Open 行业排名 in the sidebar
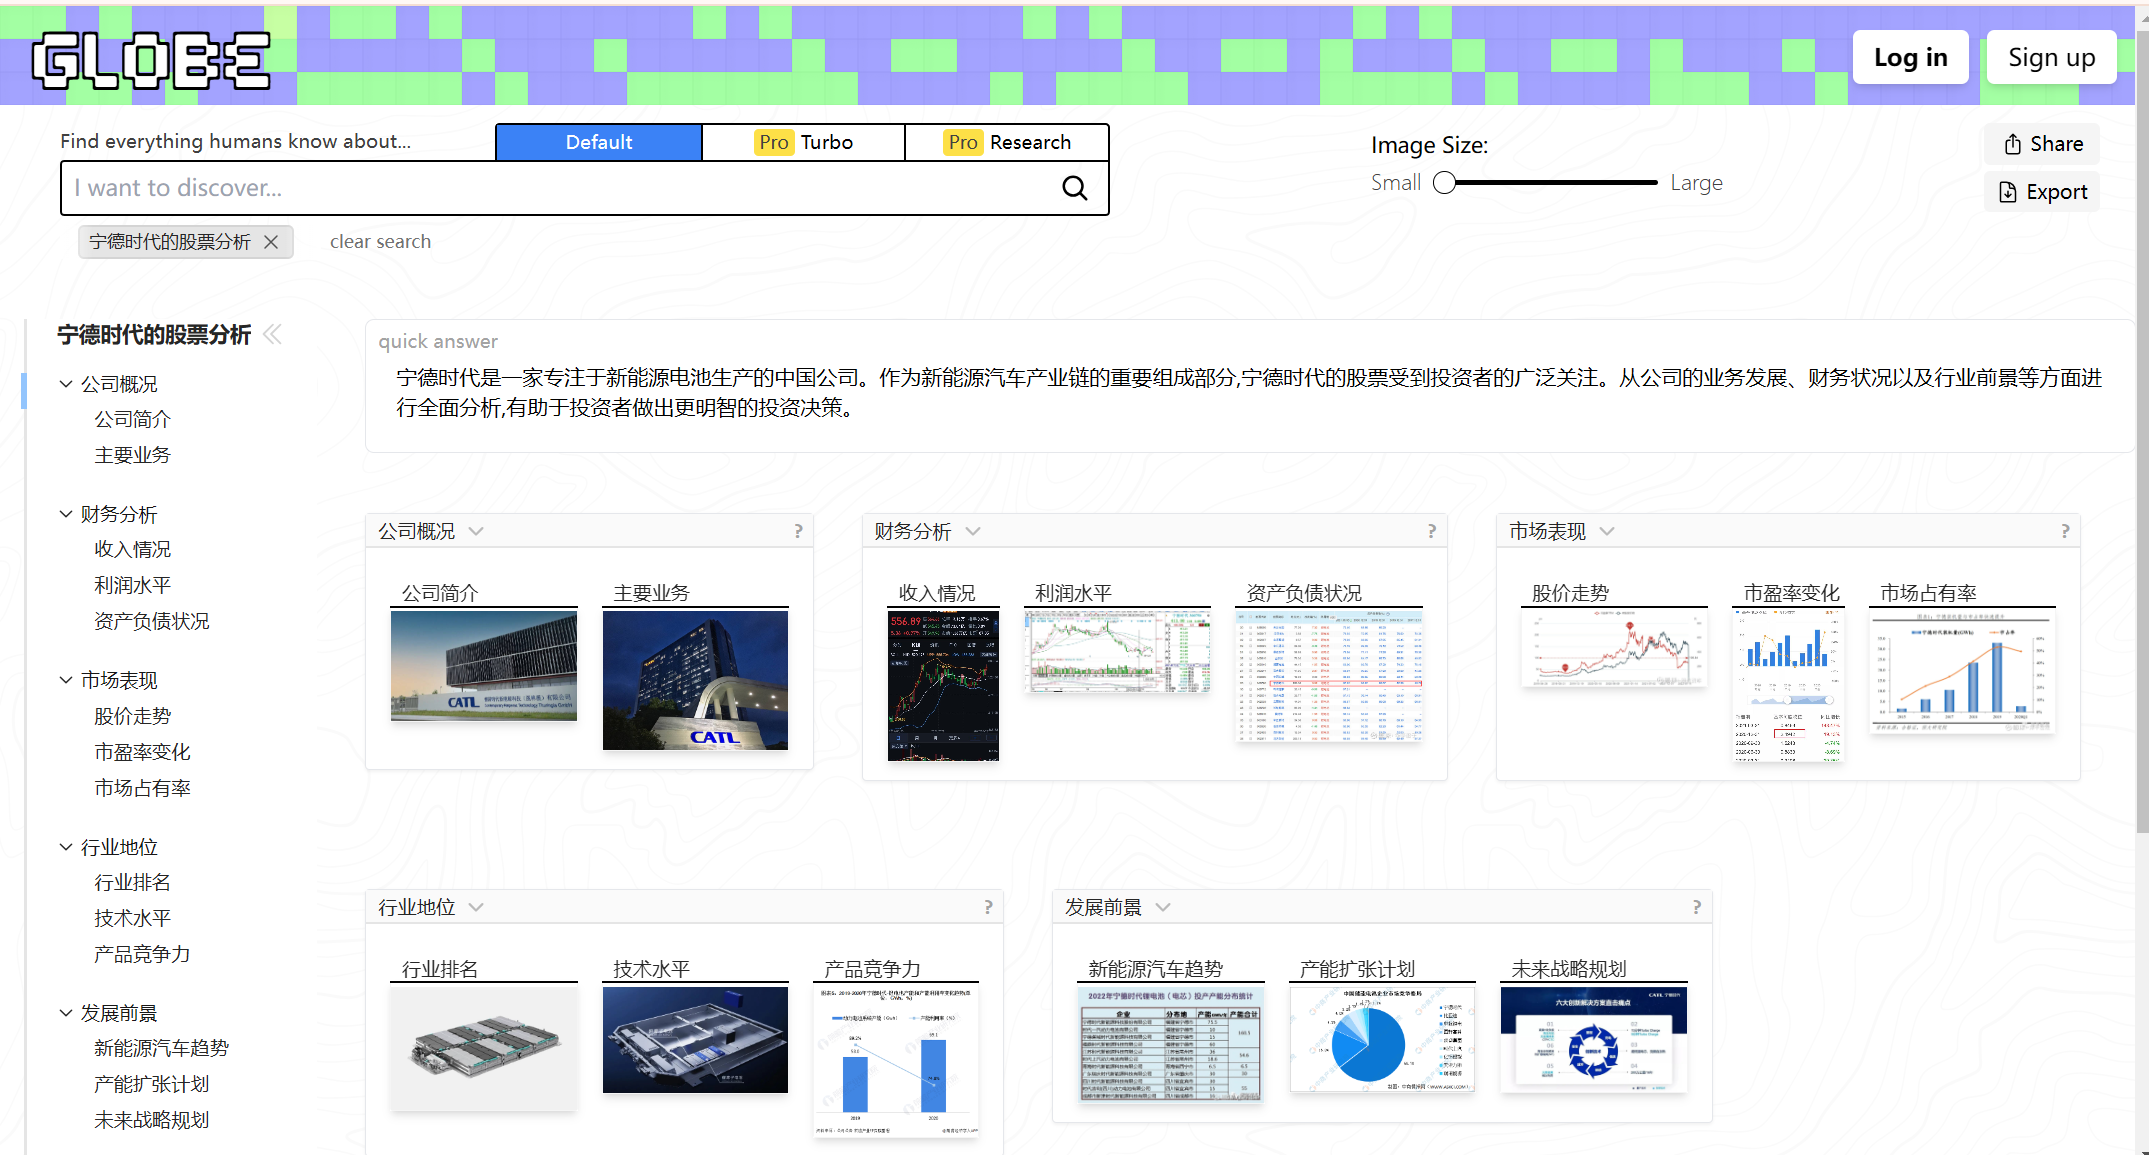This screenshot has width=2149, height=1155. [132, 882]
